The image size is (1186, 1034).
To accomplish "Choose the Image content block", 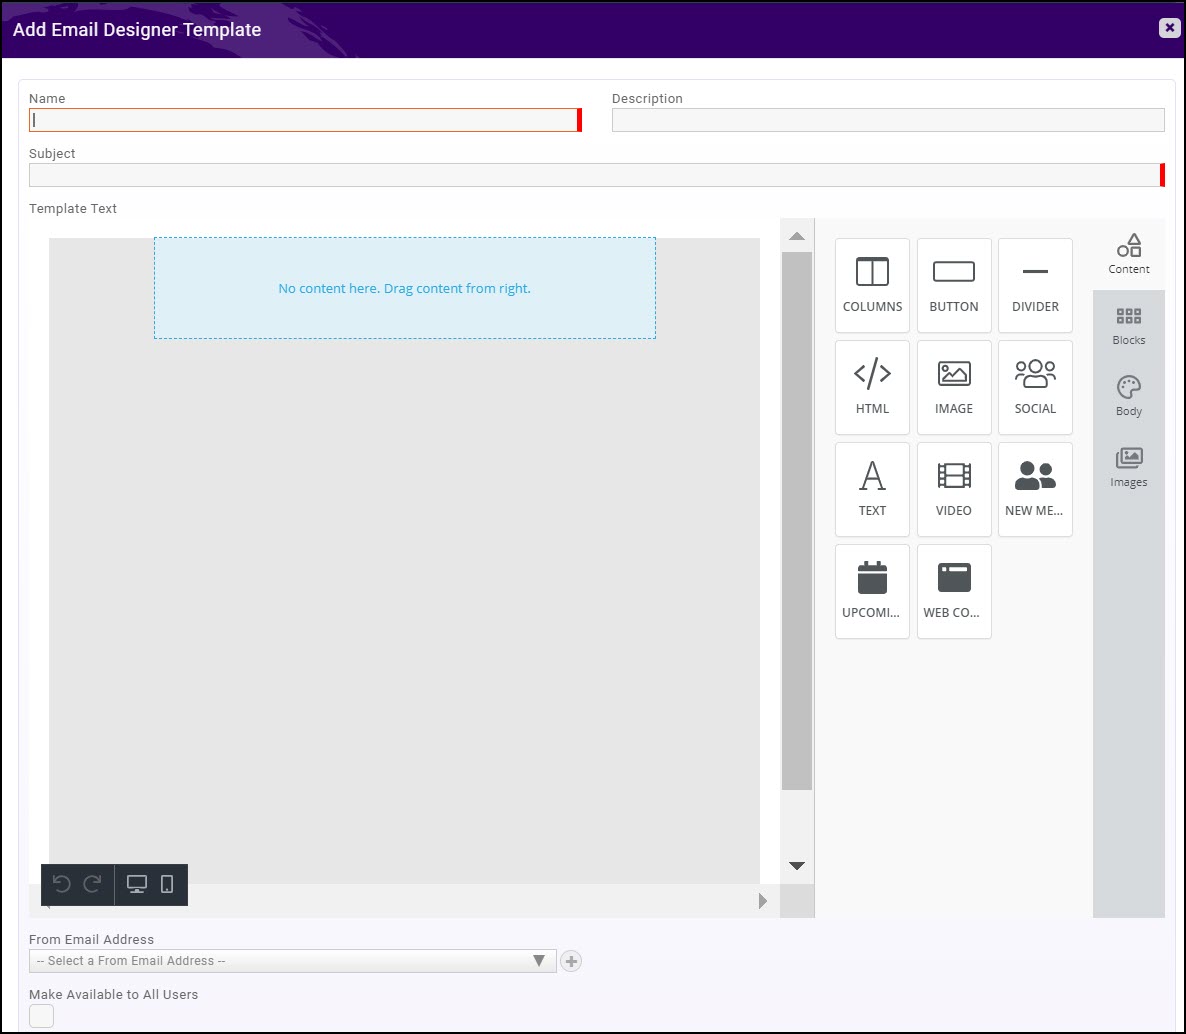I will tap(953, 387).
